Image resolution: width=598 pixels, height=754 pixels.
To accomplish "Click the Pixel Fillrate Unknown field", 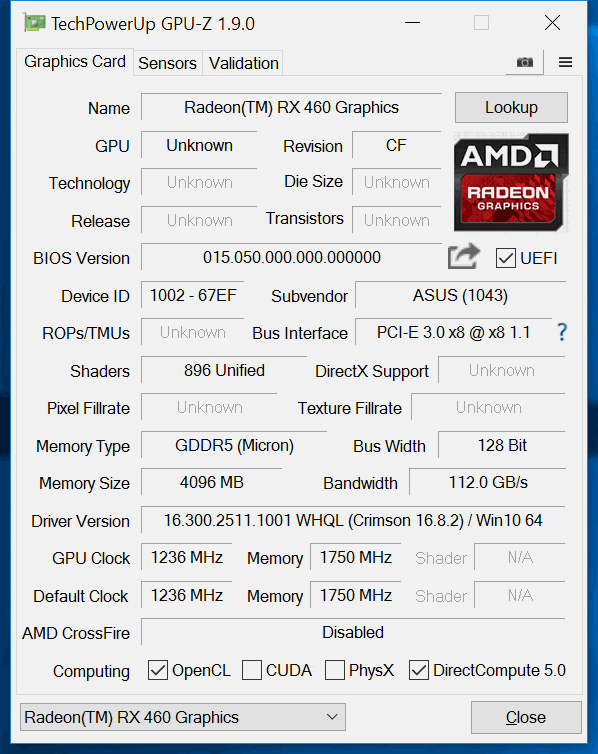I will (x=209, y=407).
